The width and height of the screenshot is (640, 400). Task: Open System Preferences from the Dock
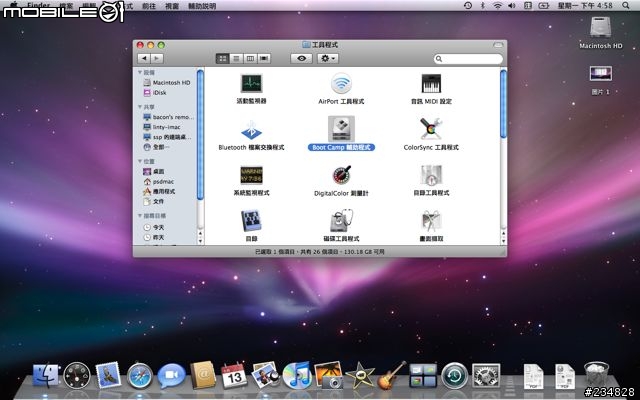pos(486,376)
